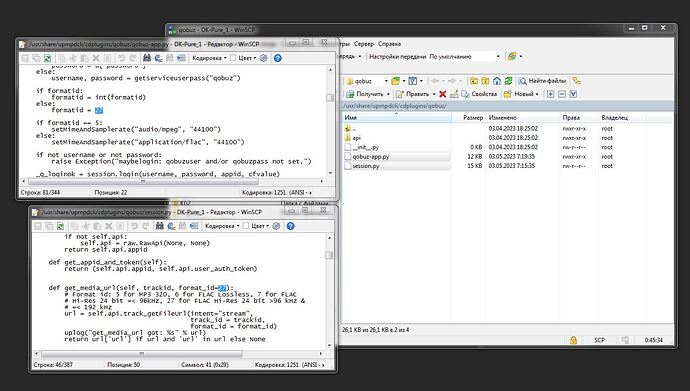690x391 pixels.
Task: Open preferences gear icon in session.py editor
Action: point(276,226)
